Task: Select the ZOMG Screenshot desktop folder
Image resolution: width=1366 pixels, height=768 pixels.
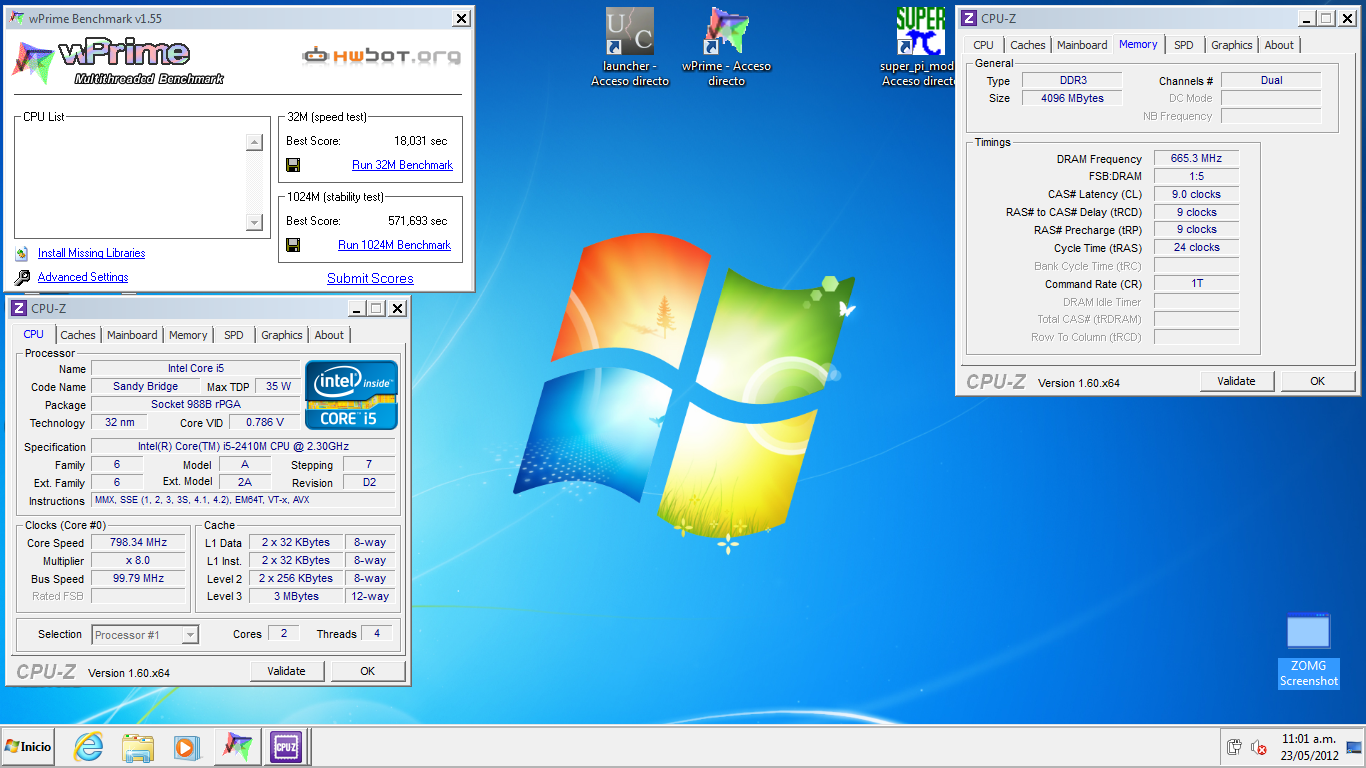Action: (1309, 650)
